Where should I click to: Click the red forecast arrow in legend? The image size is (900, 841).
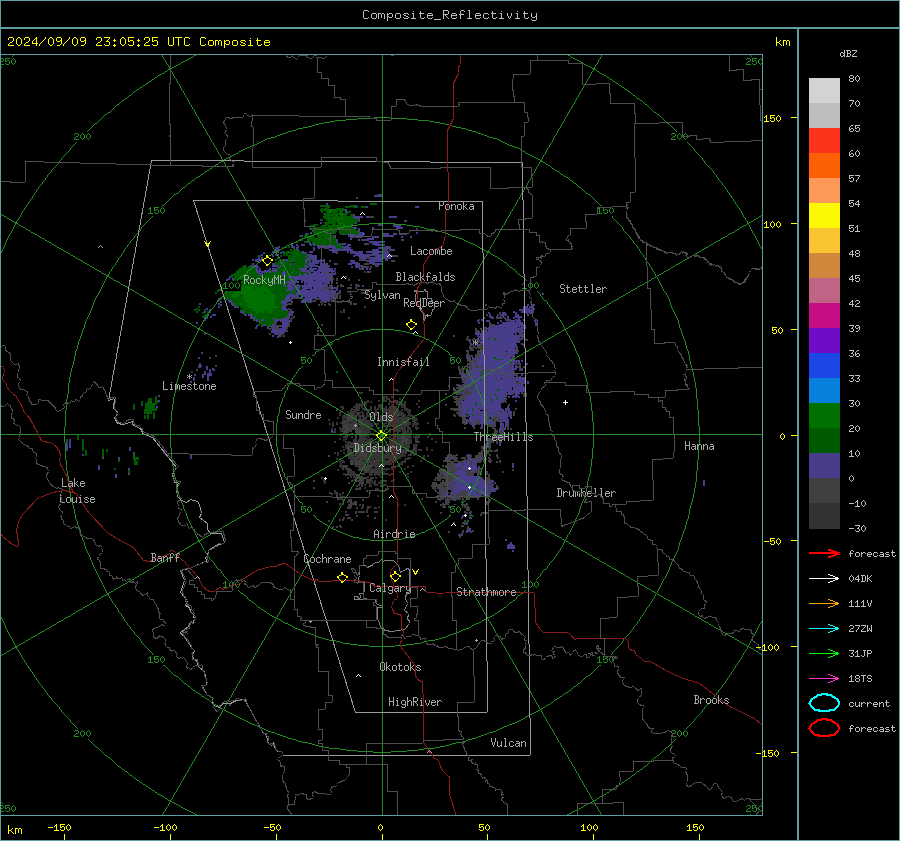tap(824, 553)
